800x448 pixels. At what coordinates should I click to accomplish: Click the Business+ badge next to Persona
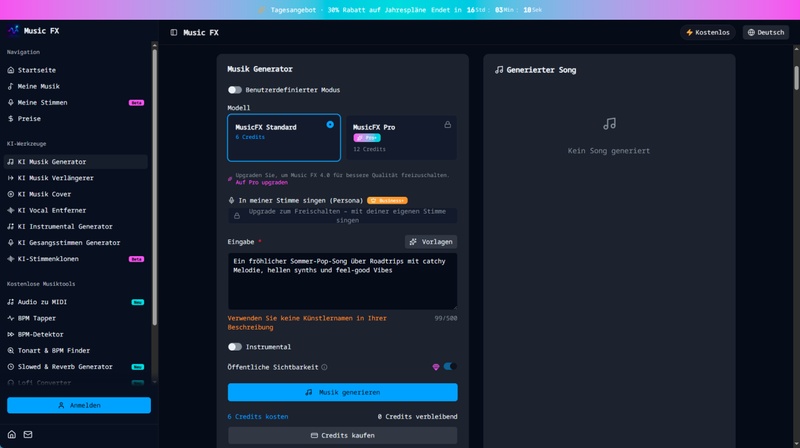[387, 201]
